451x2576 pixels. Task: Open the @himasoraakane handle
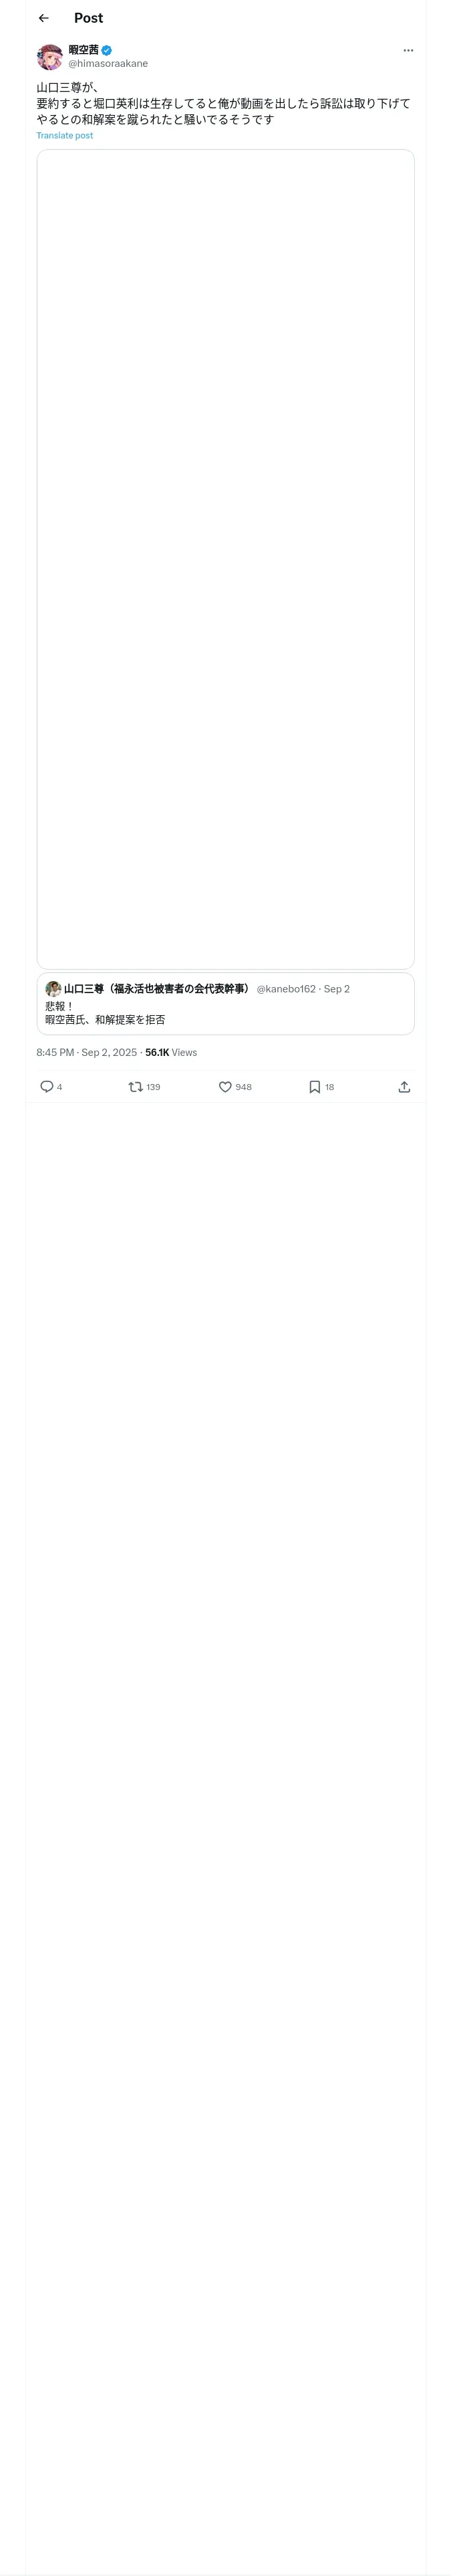tap(108, 64)
